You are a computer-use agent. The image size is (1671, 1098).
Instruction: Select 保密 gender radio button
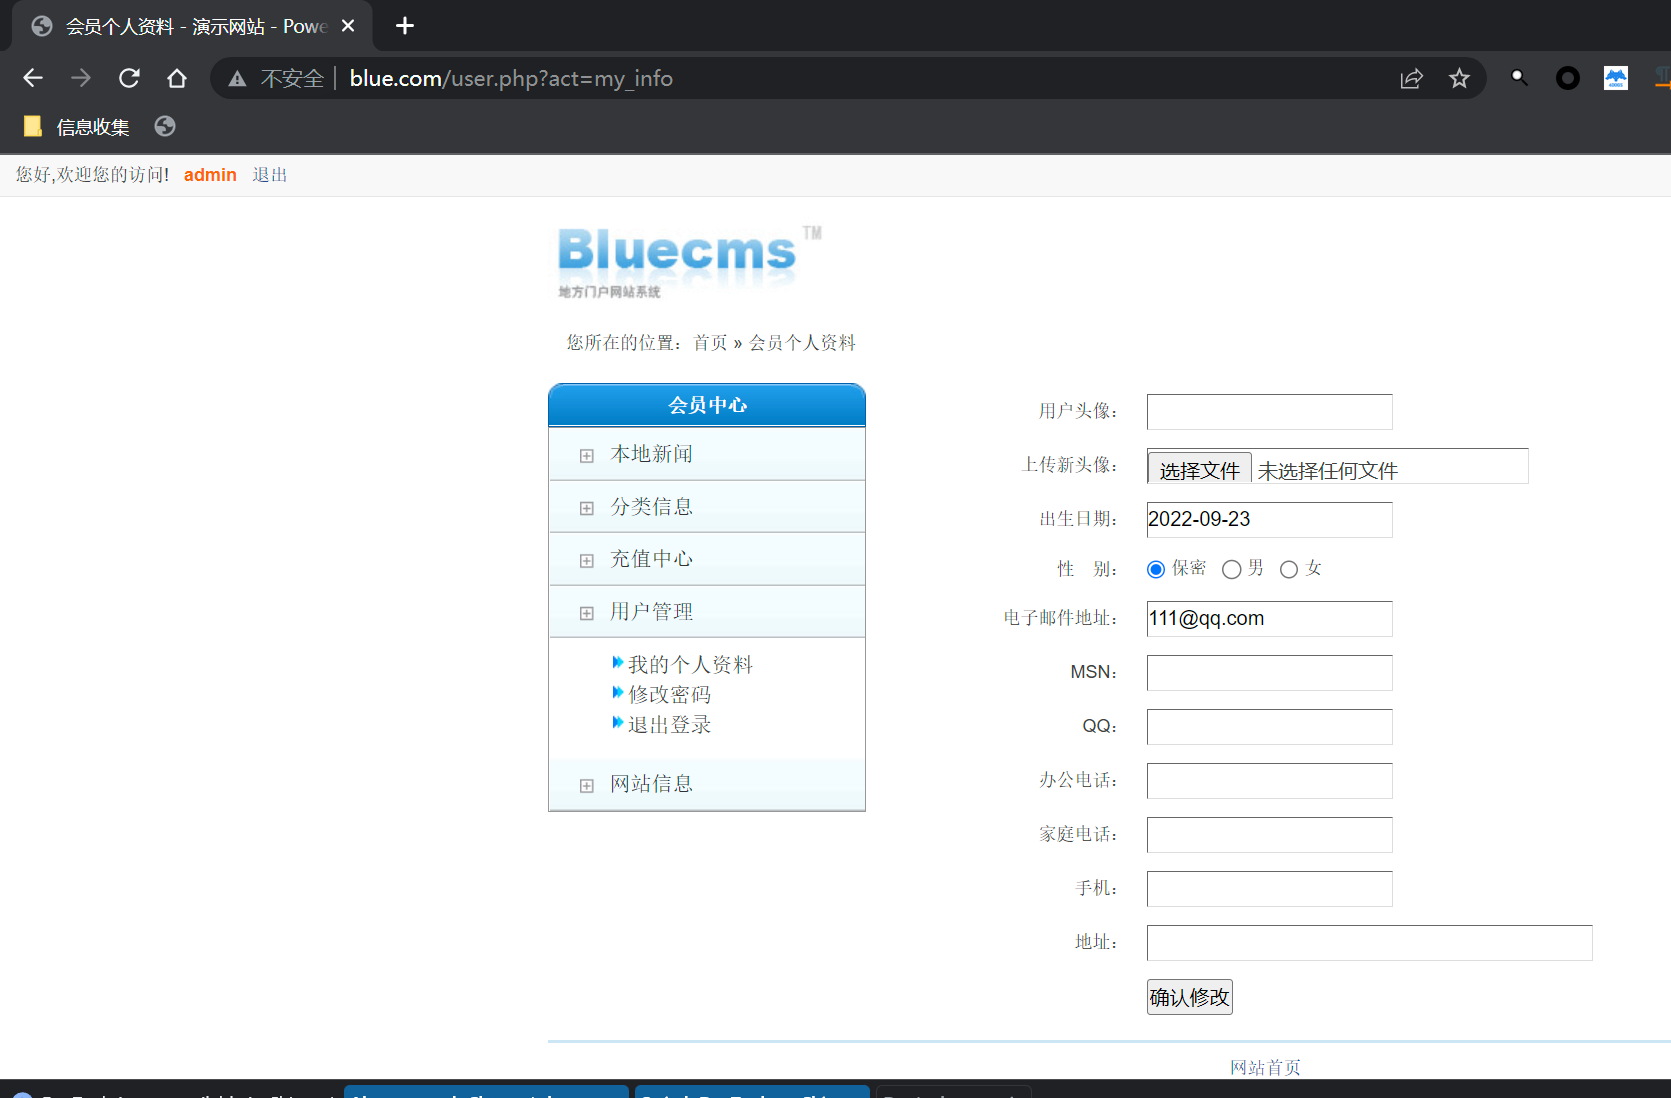[1156, 569]
